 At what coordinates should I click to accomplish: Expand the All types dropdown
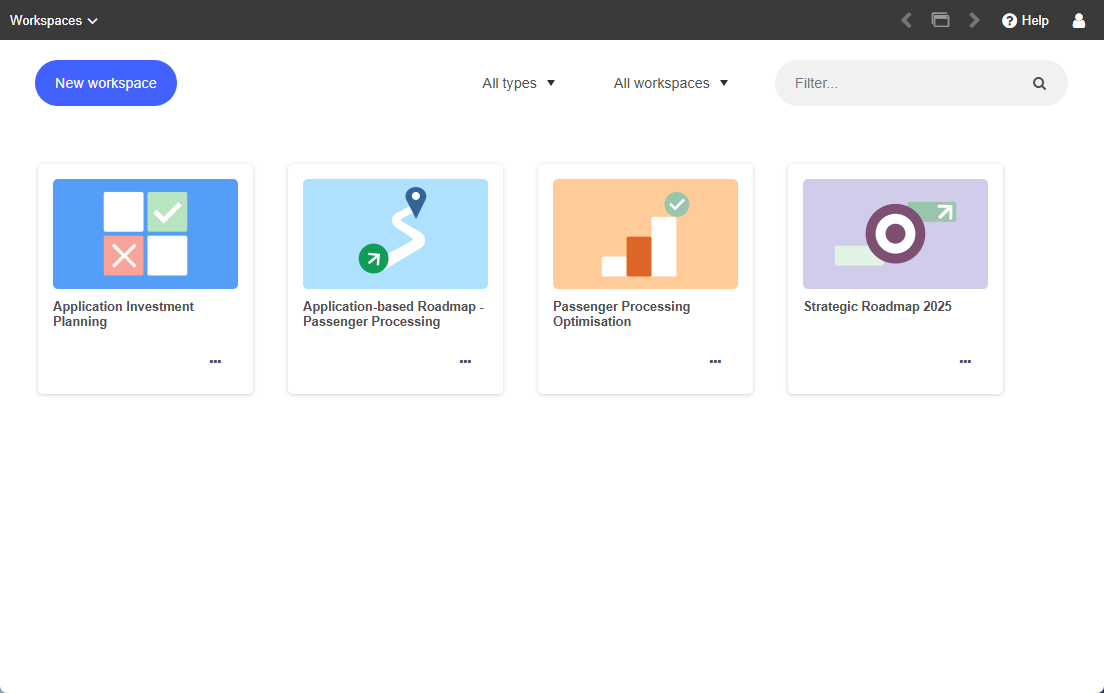click(x=518, y=83)
